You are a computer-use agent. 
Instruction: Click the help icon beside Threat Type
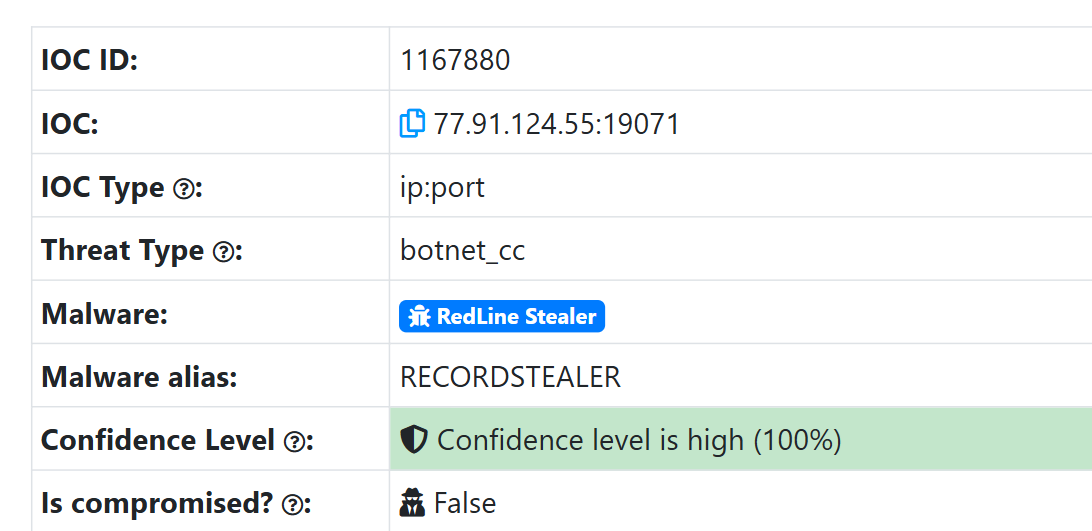point(223,251)
